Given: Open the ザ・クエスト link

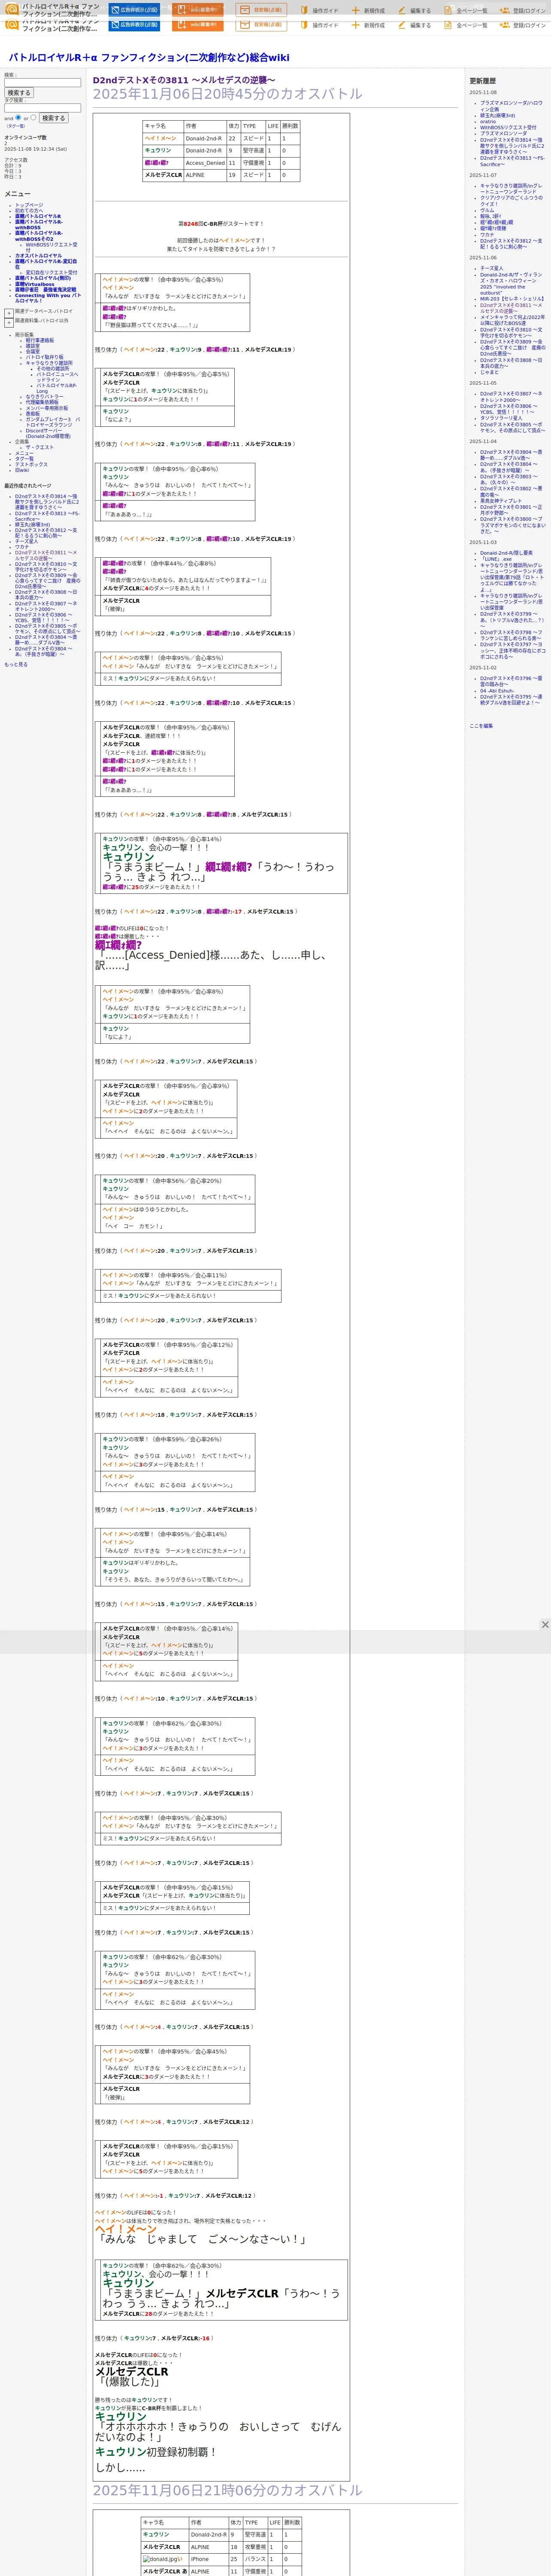Looking at the screenshot, I should 40,447.
